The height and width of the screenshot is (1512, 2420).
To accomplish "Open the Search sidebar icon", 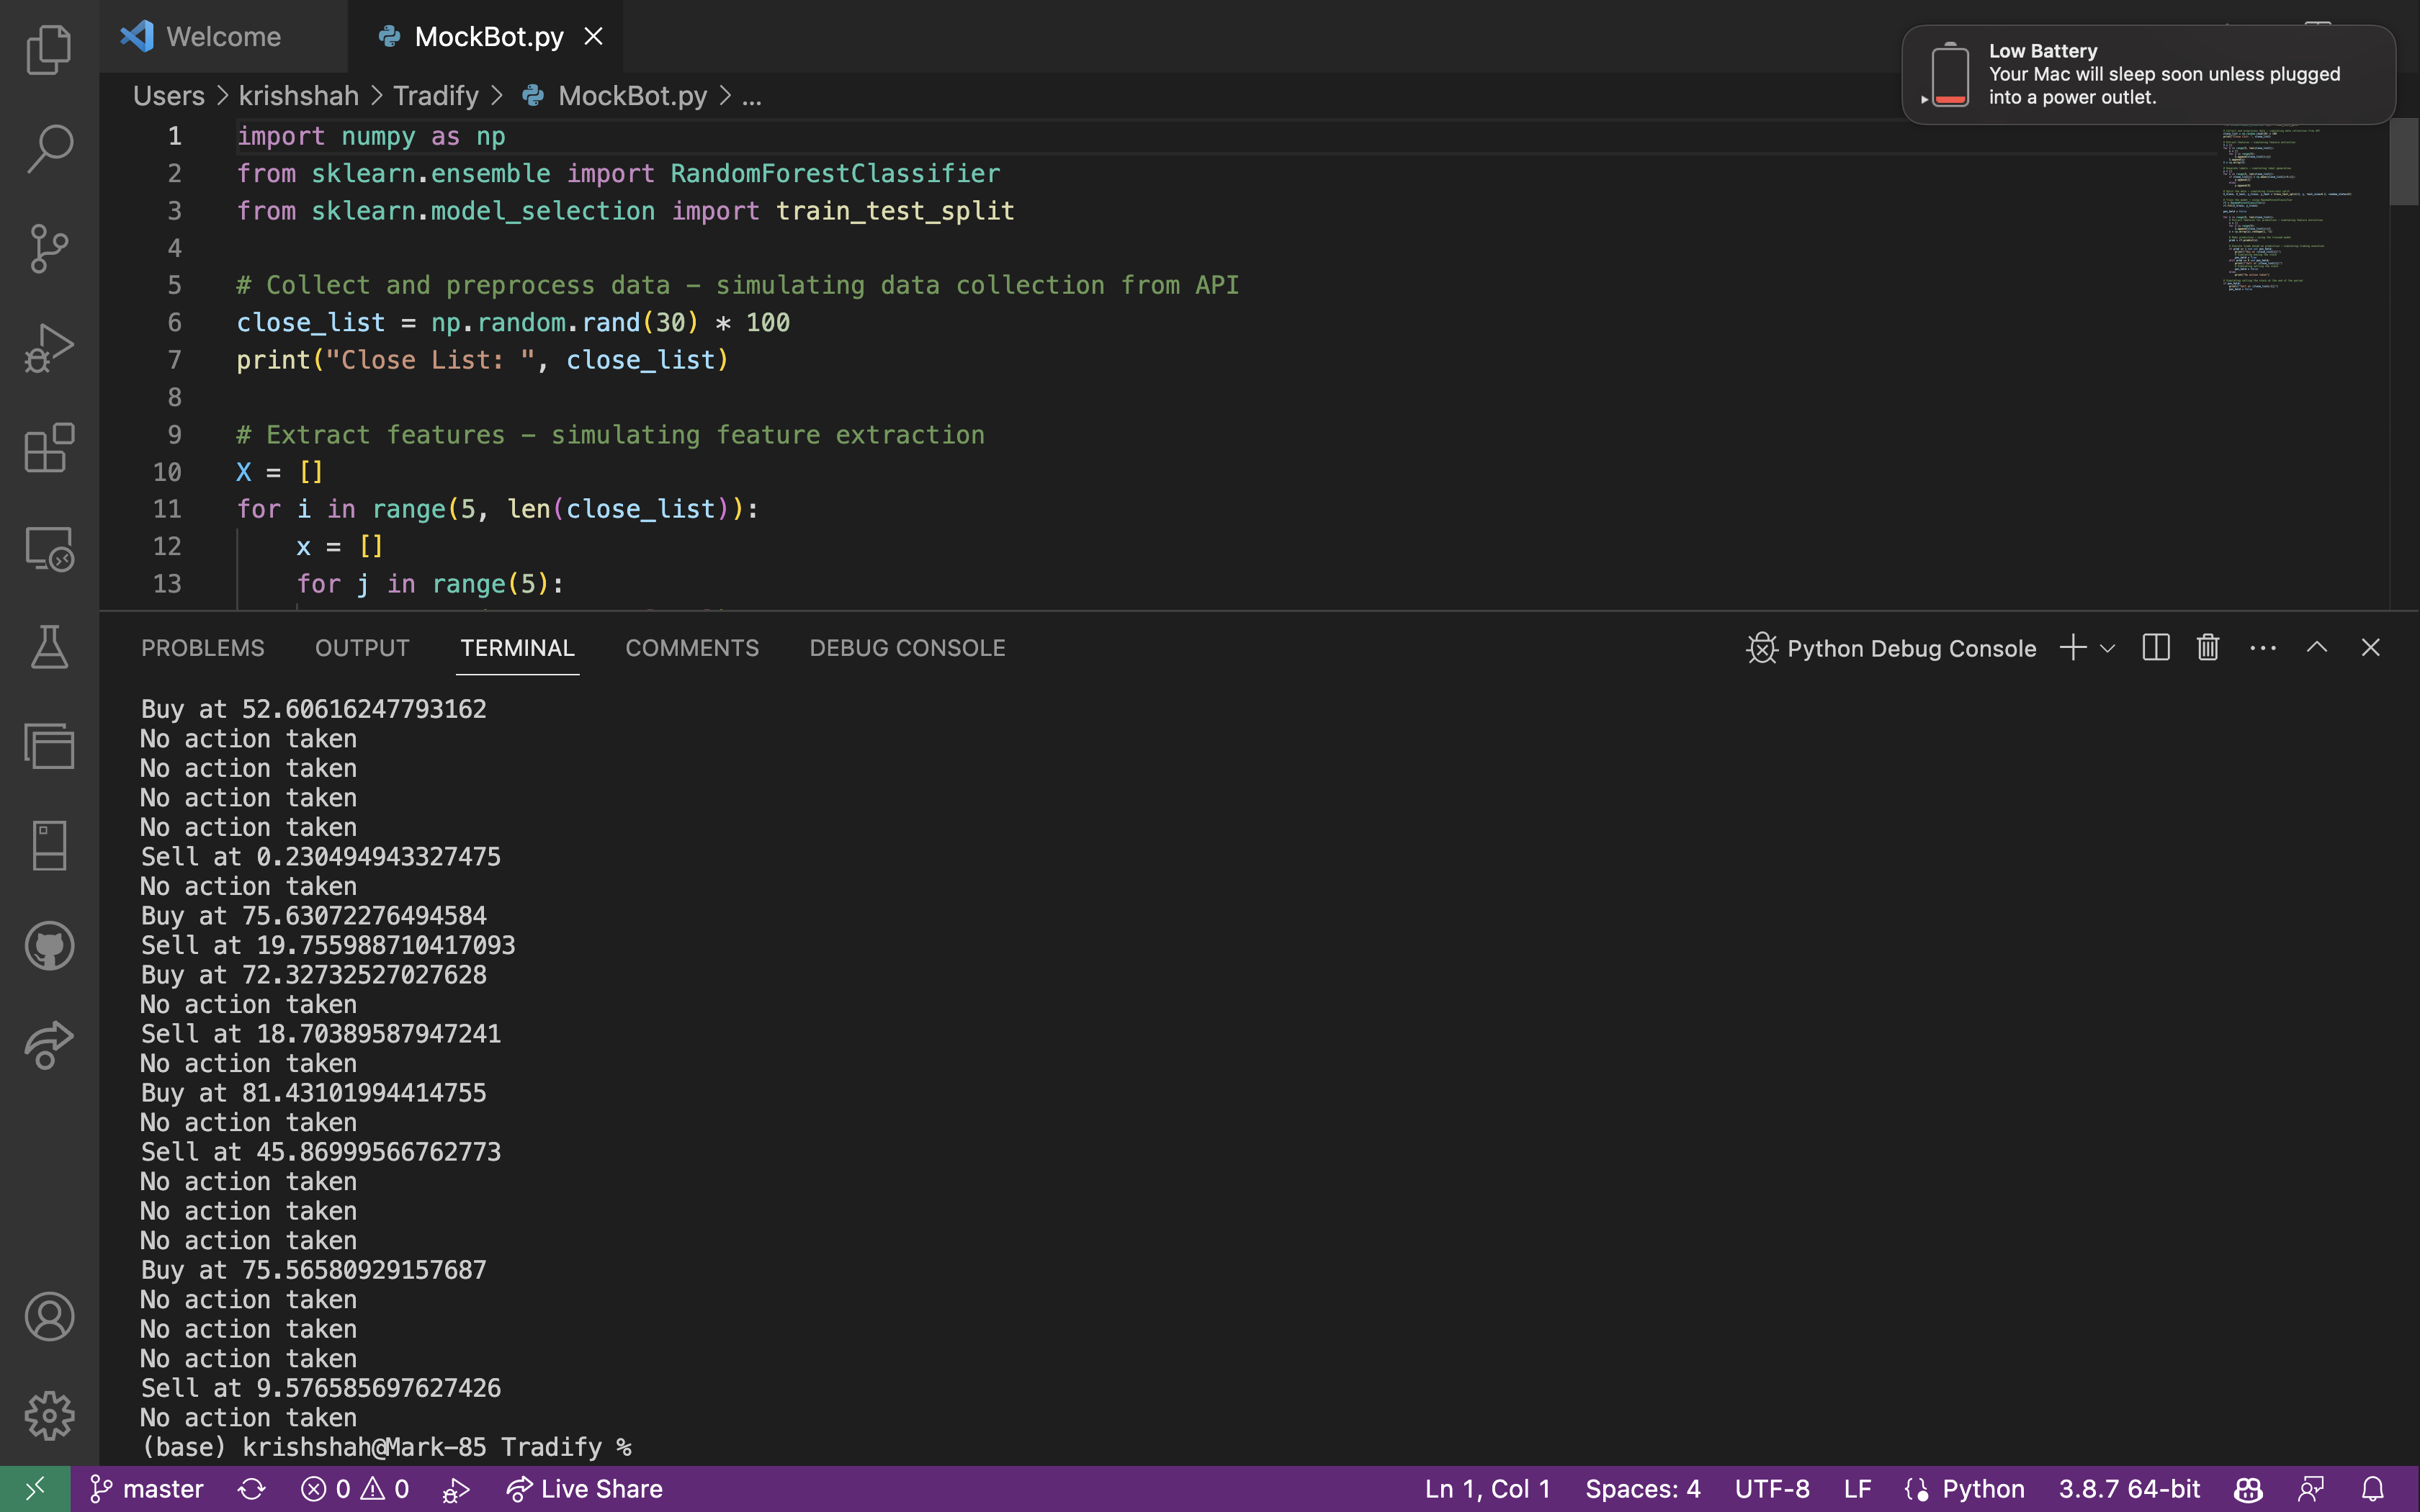I will coord(48,148).
